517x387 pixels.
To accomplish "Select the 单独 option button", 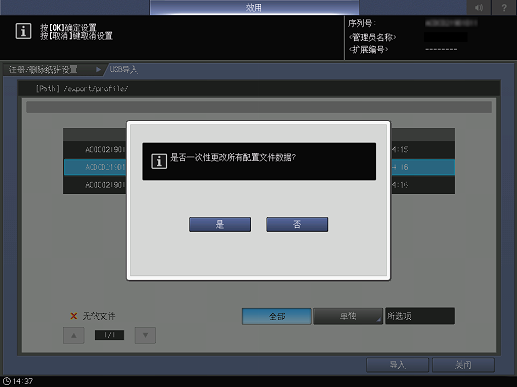I will [x=348, y=316].
